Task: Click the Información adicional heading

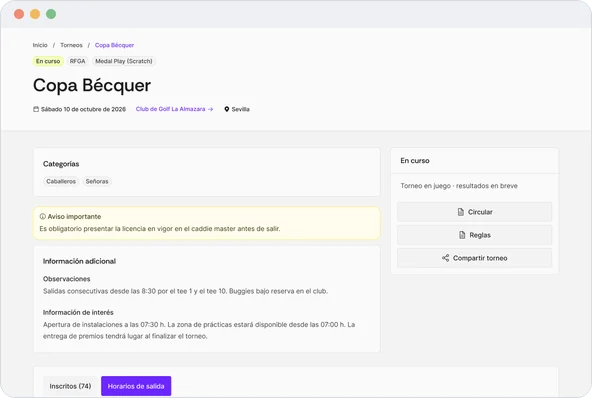Action: coord(79,261)
